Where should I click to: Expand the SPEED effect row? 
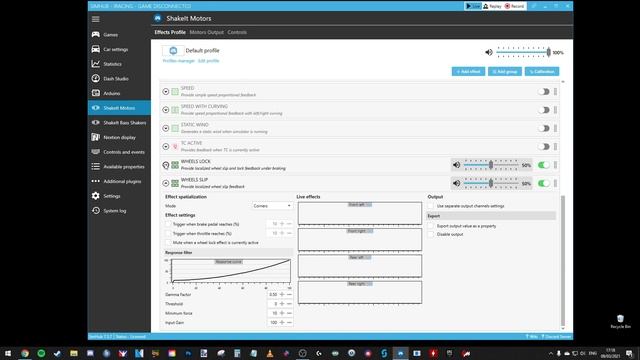pyautogui.click(x=166, y=91)
